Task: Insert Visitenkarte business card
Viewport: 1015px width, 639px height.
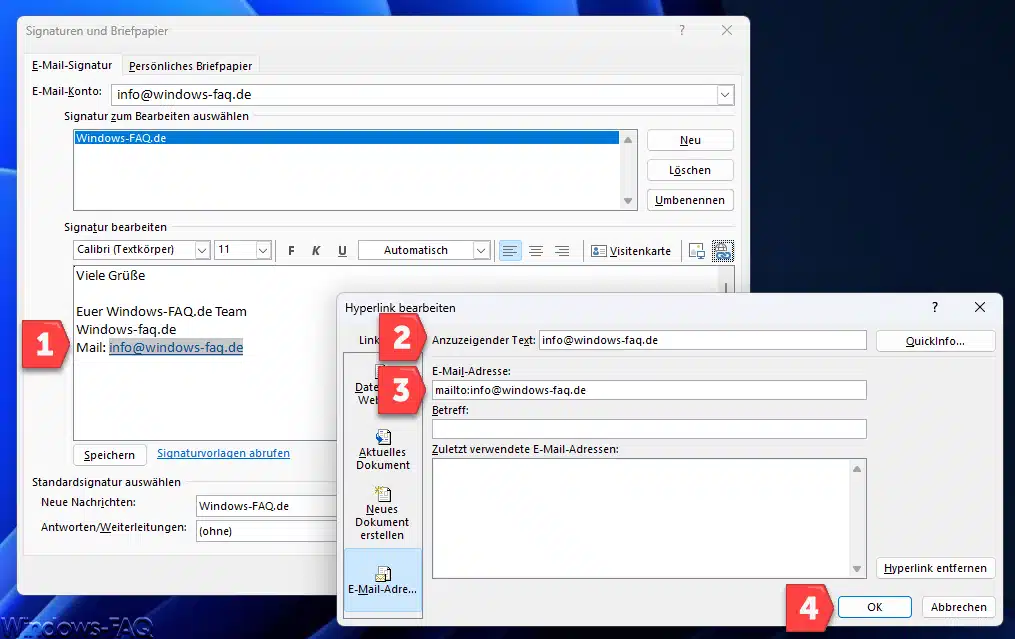Action: click(631, 251)
